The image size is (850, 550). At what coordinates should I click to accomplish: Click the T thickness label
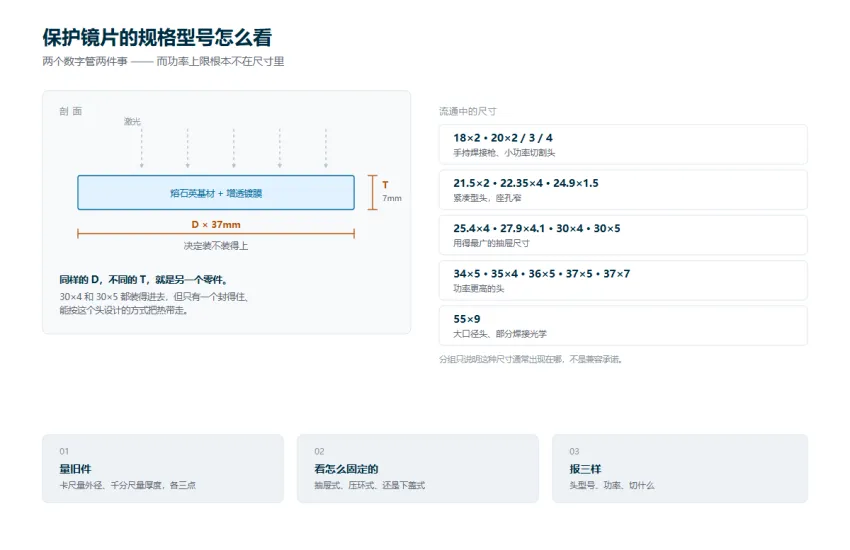385,185
